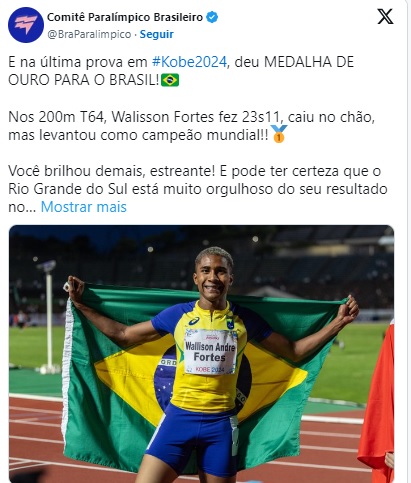Expand the tweet with Mostrar mais
Viewport: 411px width, 483px height.
(84, 207)
